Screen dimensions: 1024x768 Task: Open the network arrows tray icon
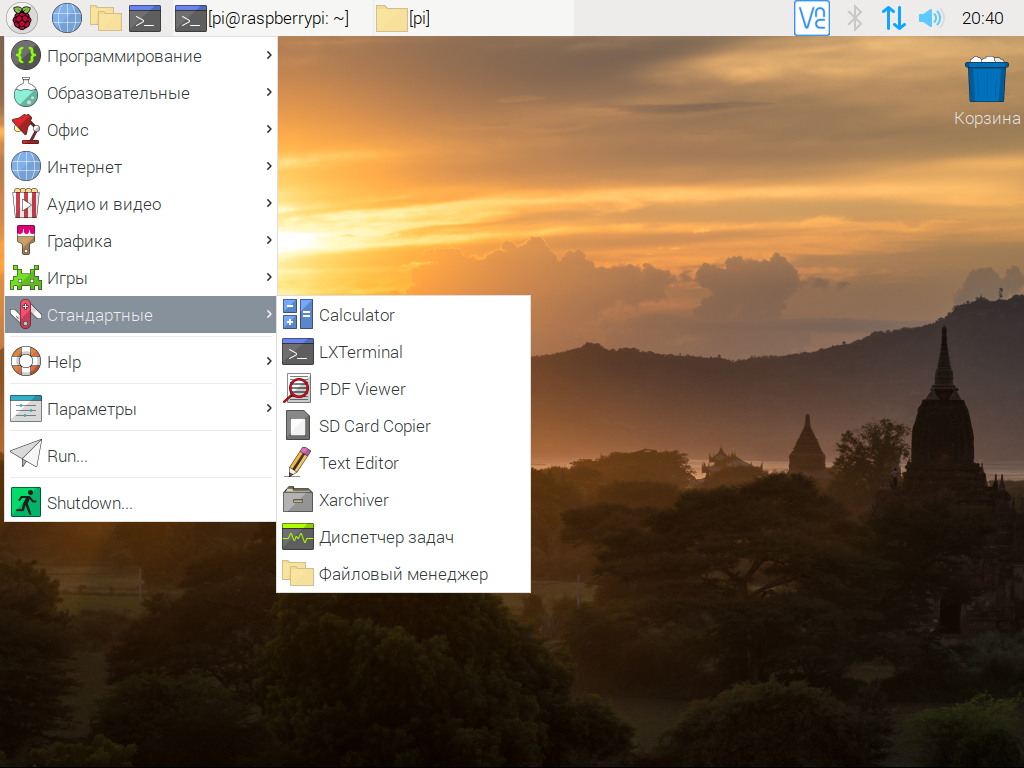click(x=893, y=18)
